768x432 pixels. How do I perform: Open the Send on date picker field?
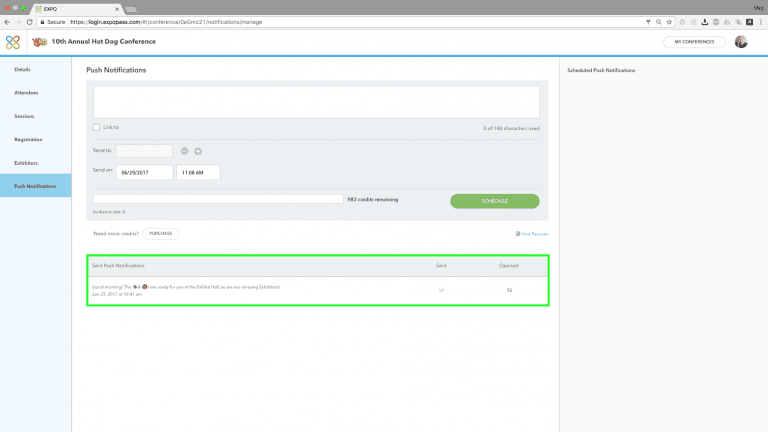click(143, 172)
